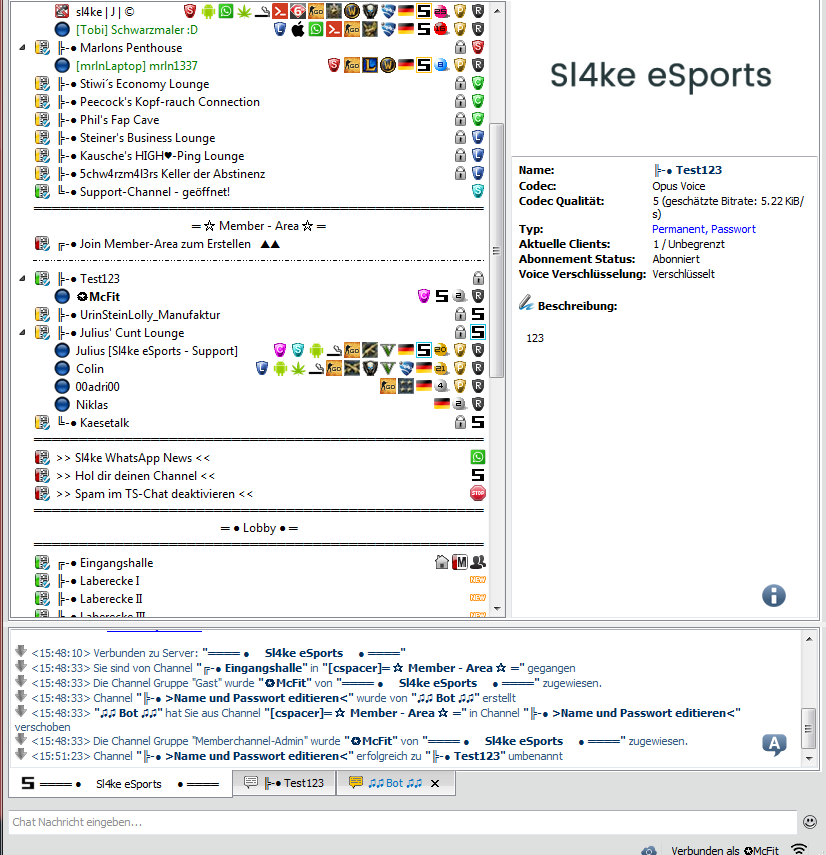Click the "Permanent, Passwort" type link
The height and width of the screenshot is (855, 826).
[703, 229]
